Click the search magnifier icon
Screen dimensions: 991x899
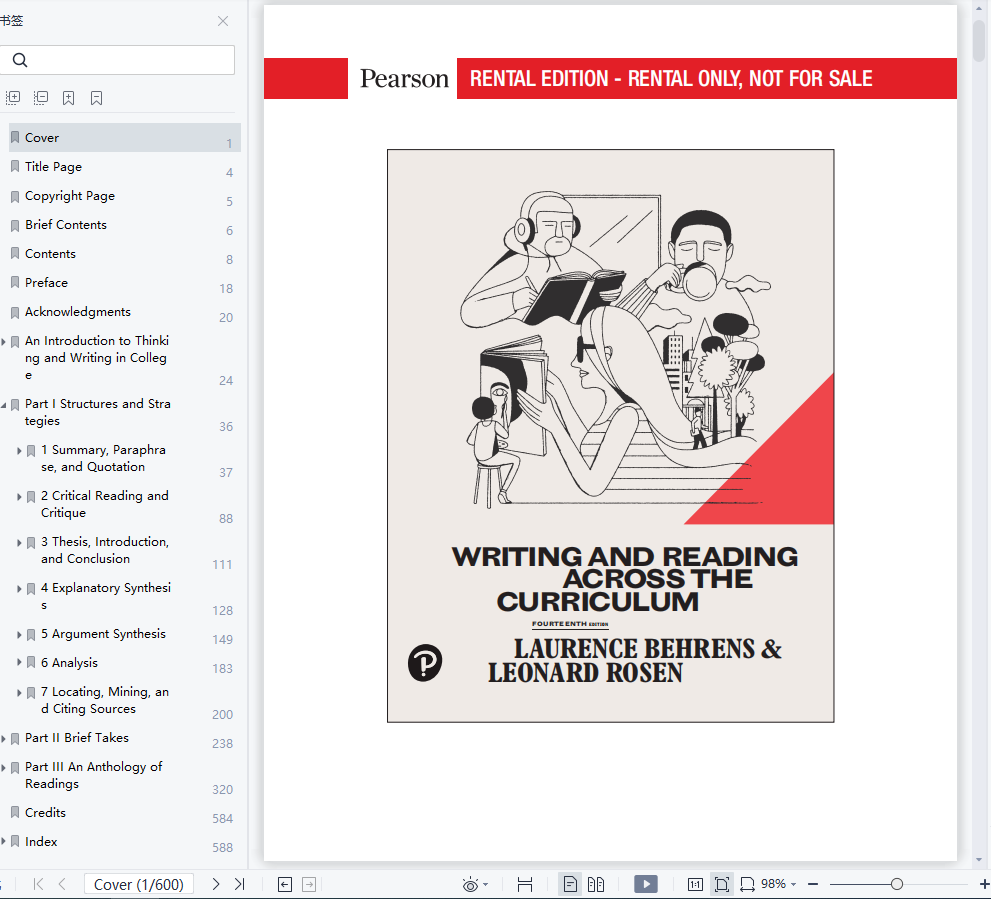click(20, 60)
